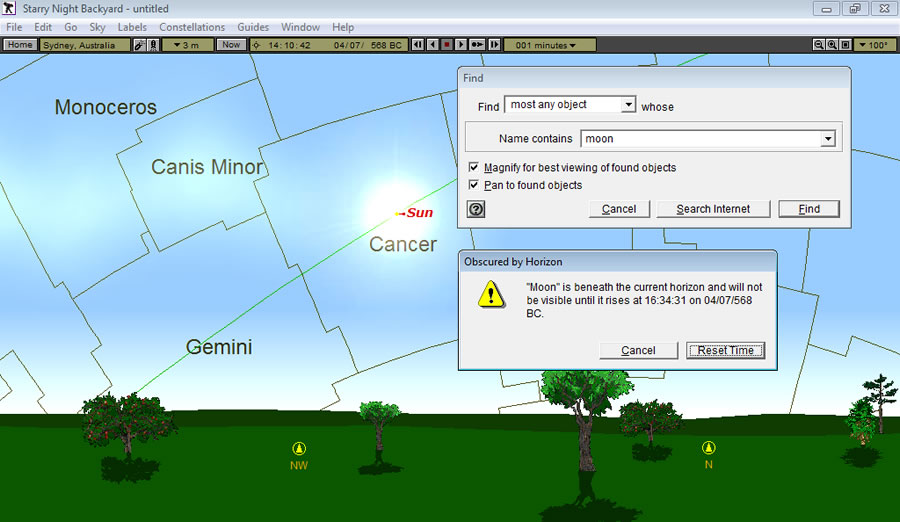900x522 pixels.
Task: Step time backward one increment
Action: (x=418, y=45)
